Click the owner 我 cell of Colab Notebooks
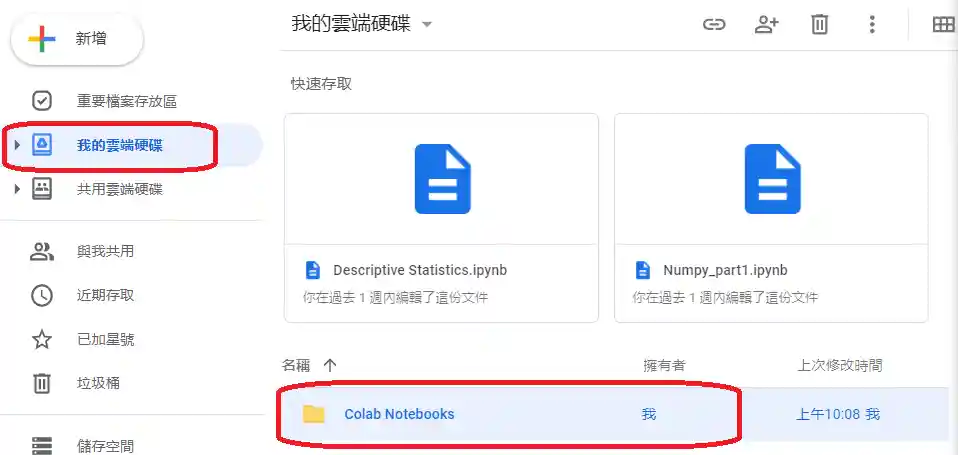The image size is (958, 455). click(649, 414)
